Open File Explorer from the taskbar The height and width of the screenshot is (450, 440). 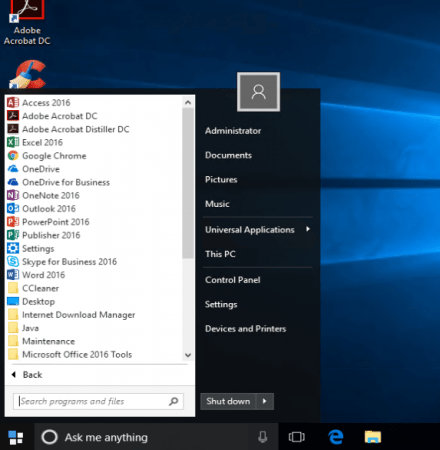pos(373,437)
